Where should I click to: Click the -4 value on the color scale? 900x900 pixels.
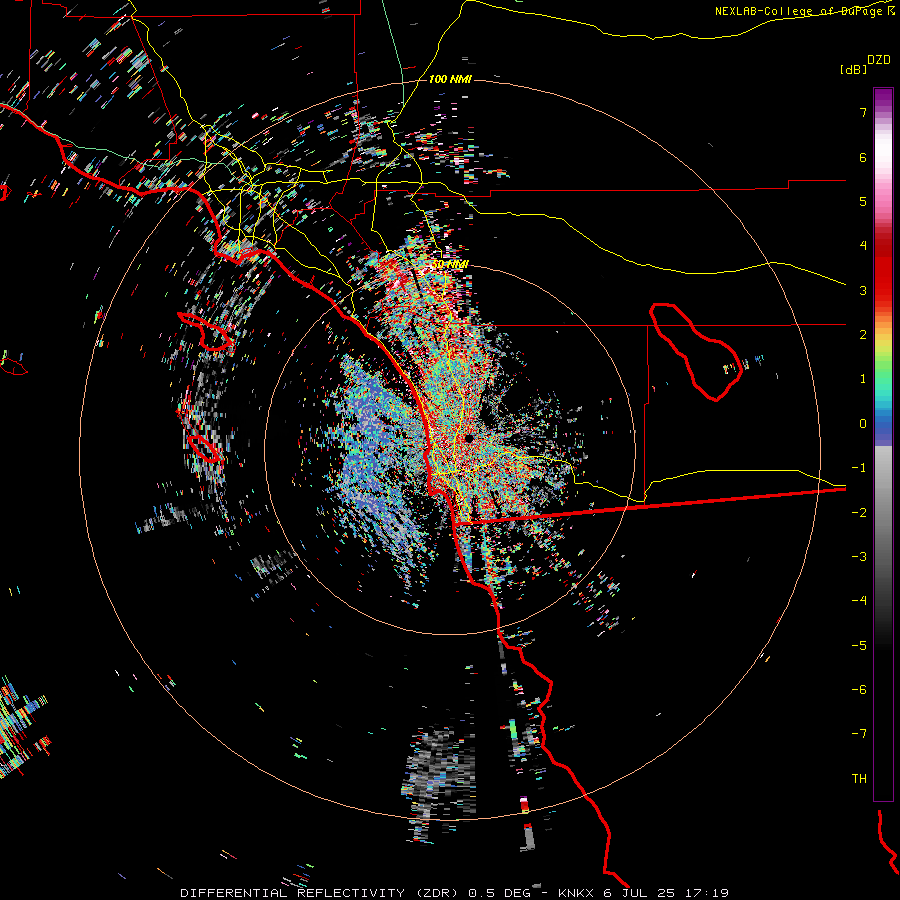(x=859, y=601)
